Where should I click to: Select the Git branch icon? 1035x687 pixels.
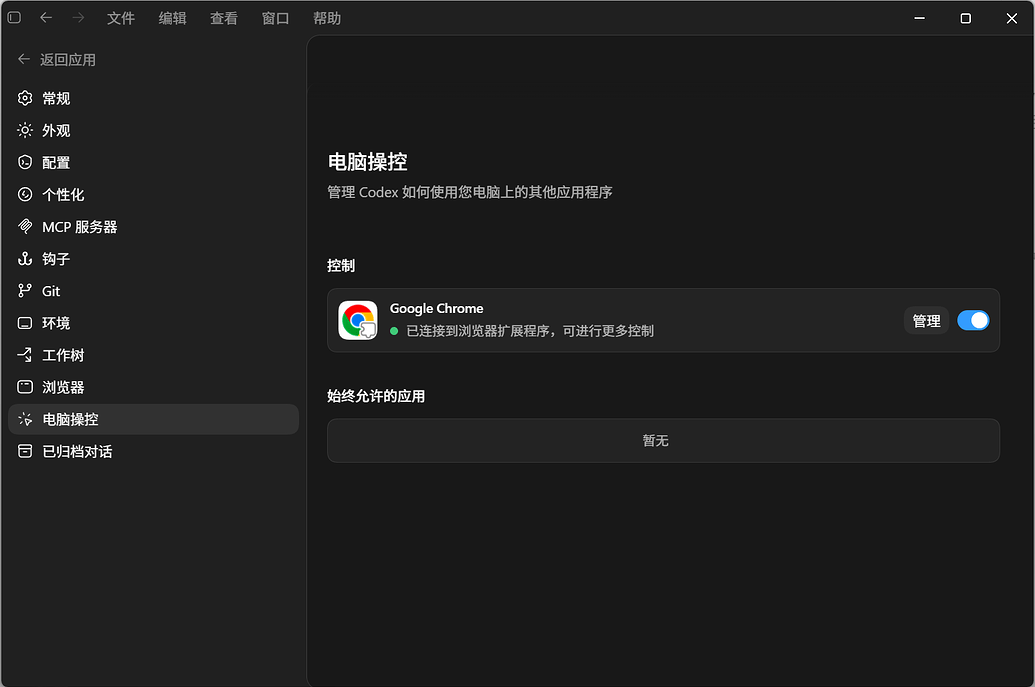[x=25, y=291]
